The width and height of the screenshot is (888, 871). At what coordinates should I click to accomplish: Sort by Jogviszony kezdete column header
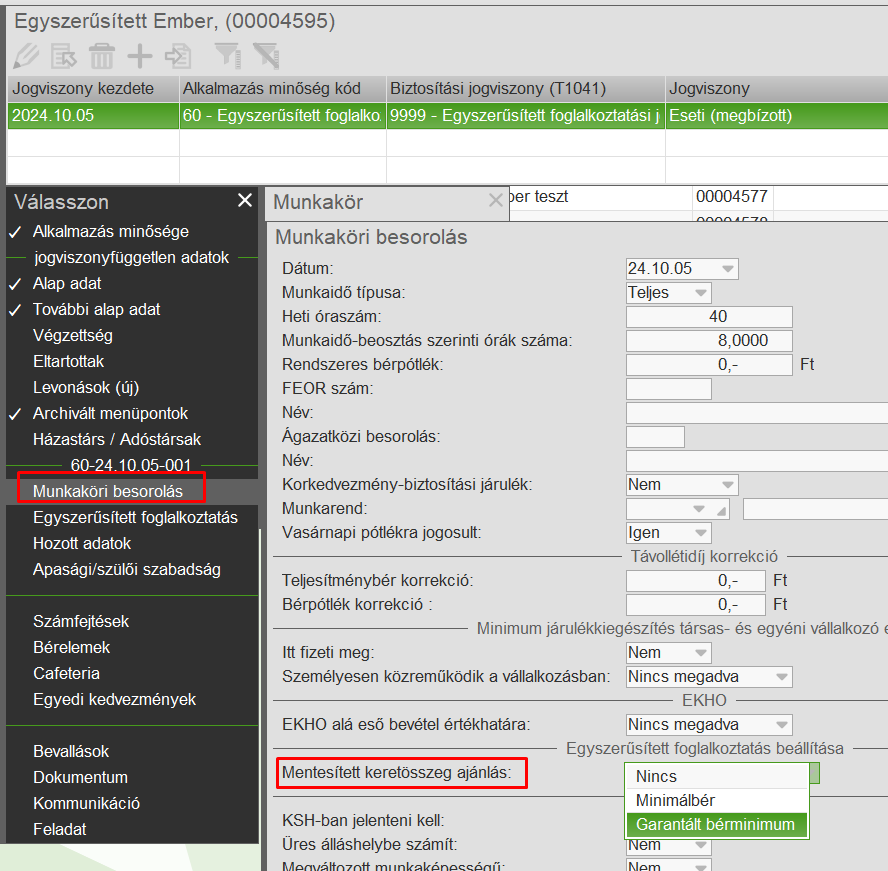pyautogui.click(x=93, y=89)
